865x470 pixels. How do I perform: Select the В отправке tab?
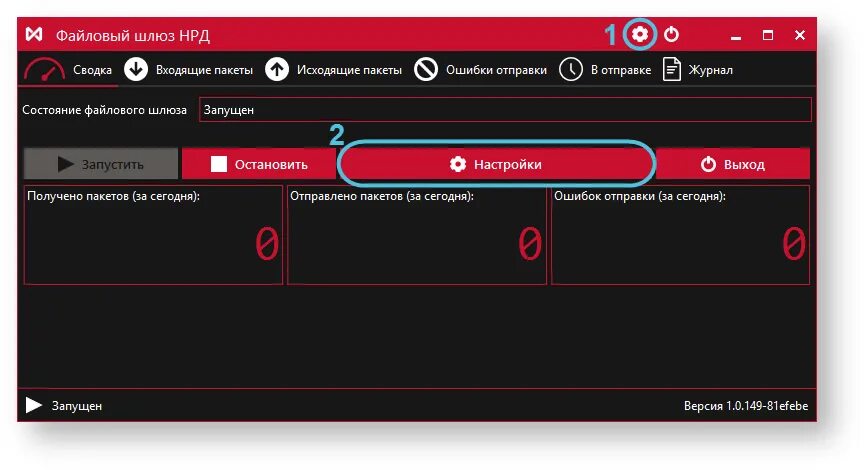[605, 70]
